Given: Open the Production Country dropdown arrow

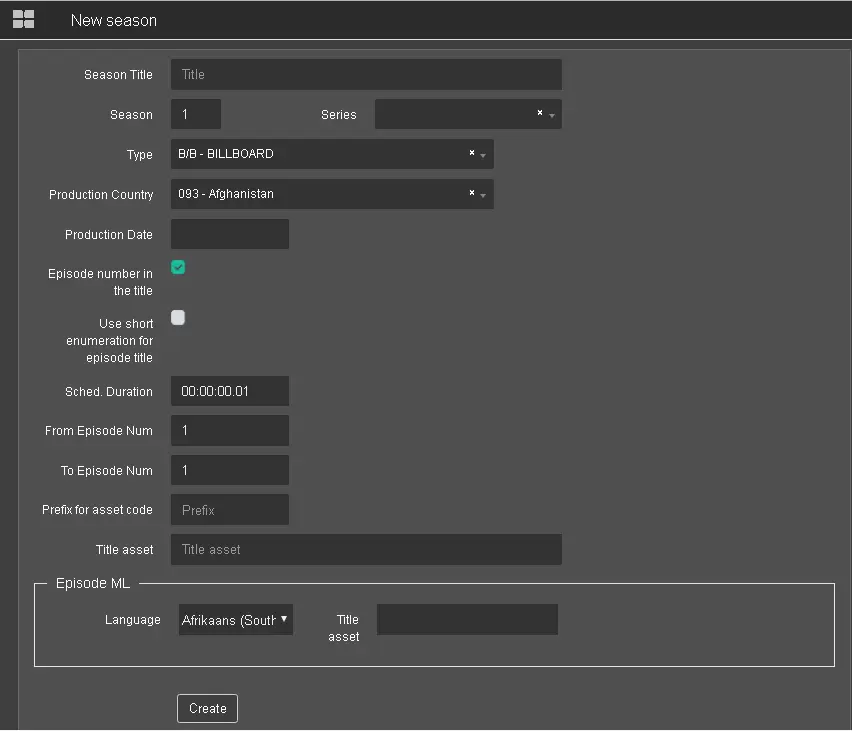Looking at the screenshot, I should [x=484, y=195].
